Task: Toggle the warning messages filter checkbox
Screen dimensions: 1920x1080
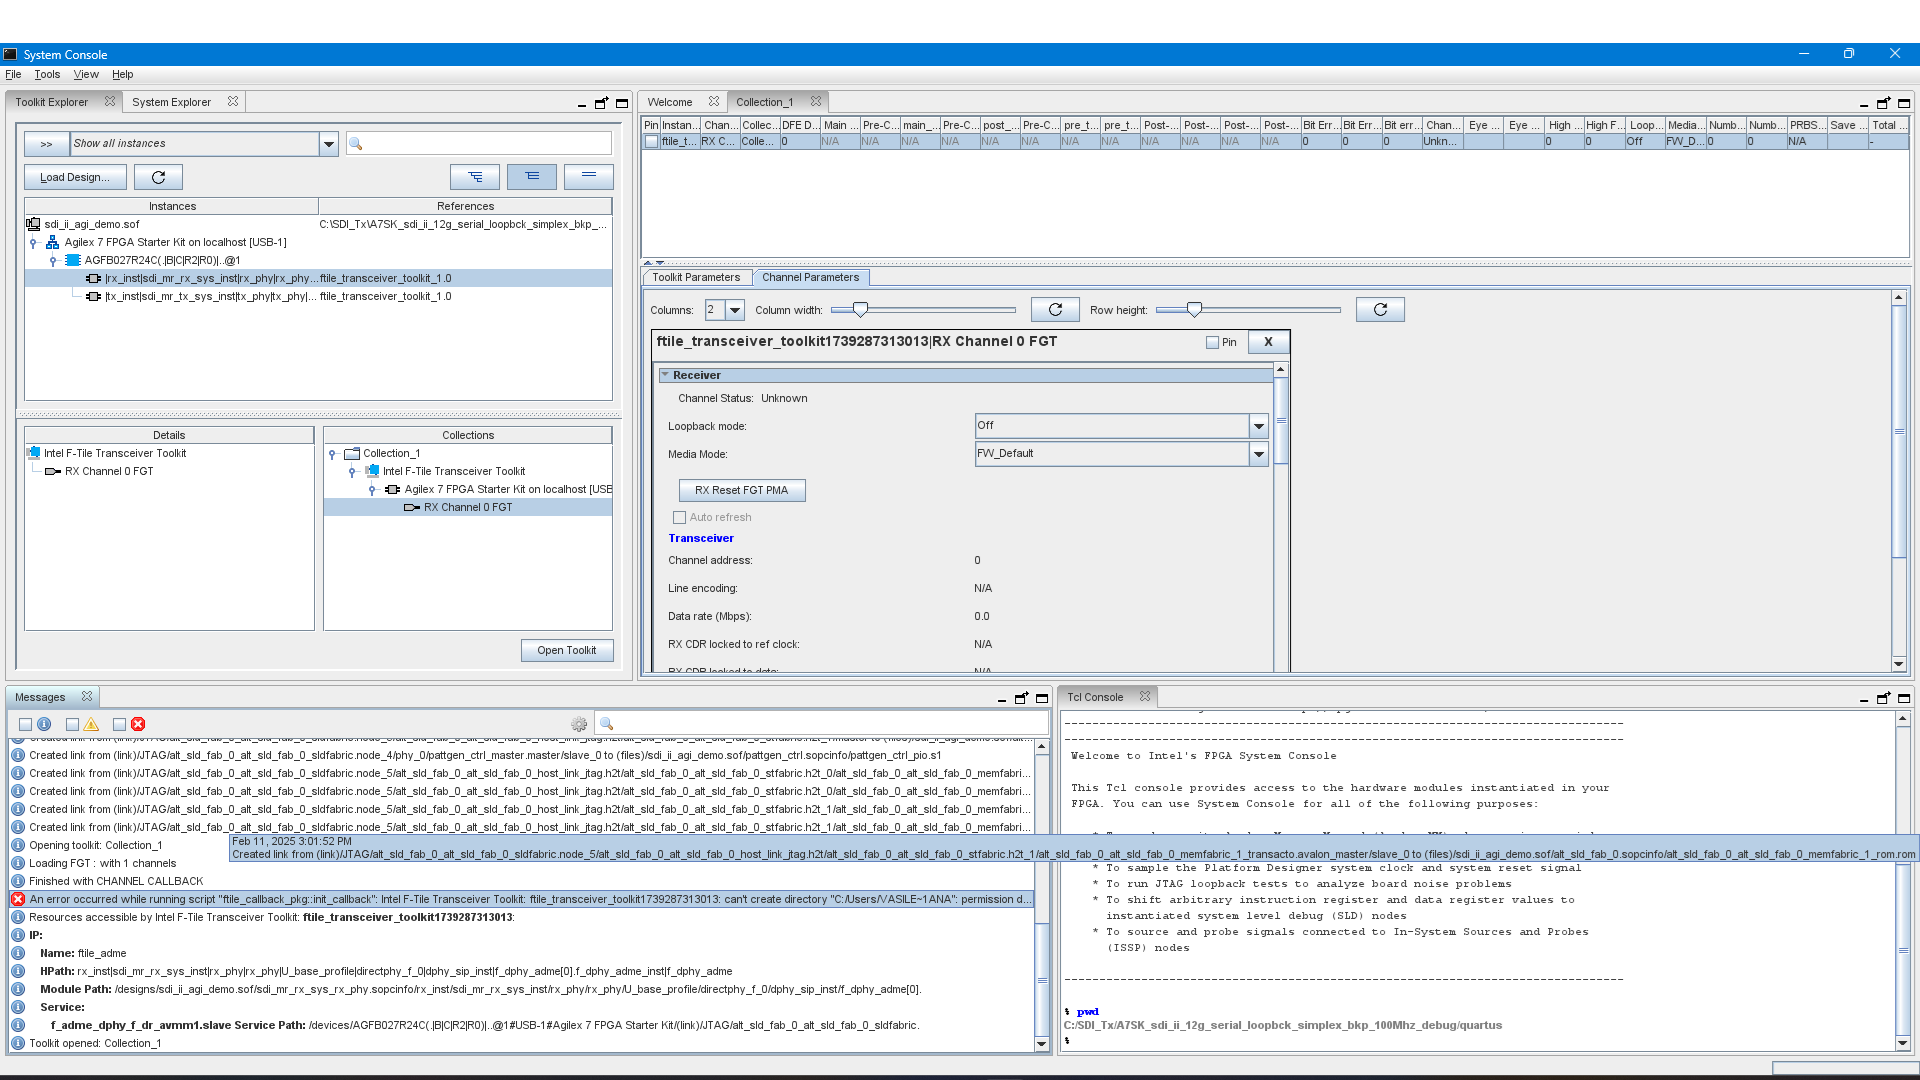Action: (72, 724)
